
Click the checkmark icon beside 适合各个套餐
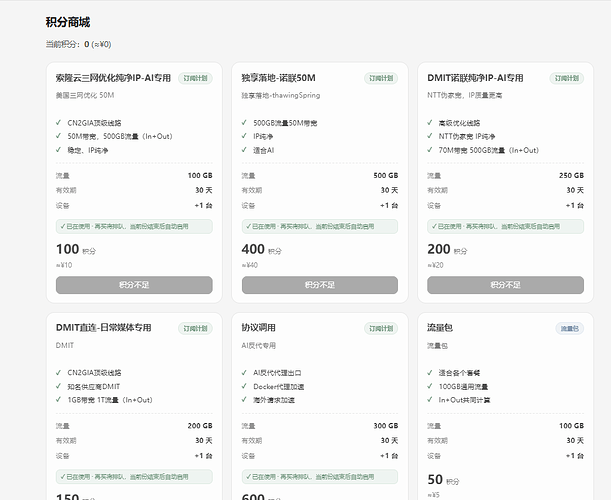click(430, 373)
